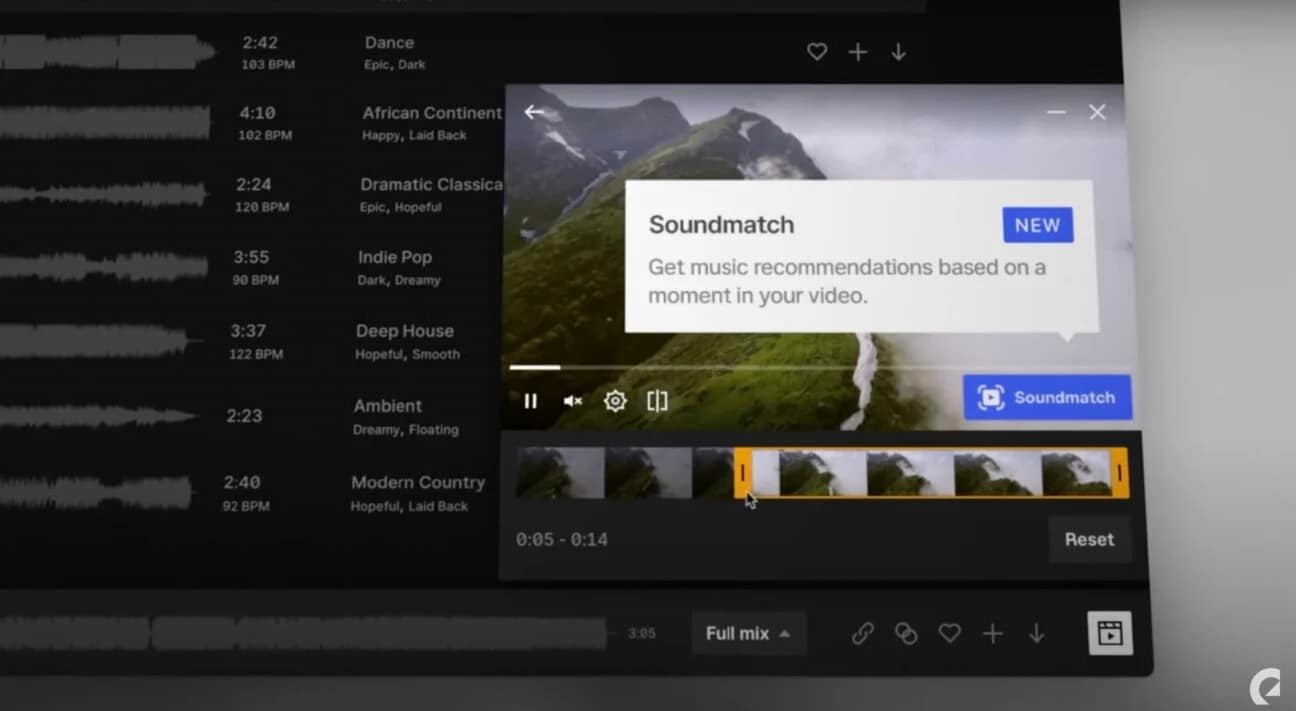
Task: Open video preview settings gear
Action: pyautogui.click(x=615, y=401)
